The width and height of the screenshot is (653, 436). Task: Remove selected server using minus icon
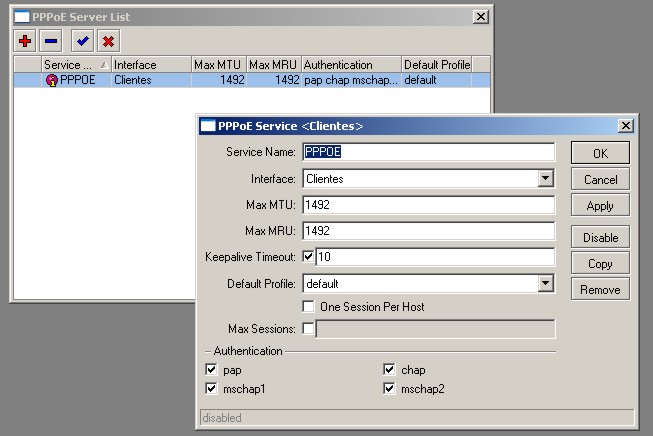[x=51, y=41]
